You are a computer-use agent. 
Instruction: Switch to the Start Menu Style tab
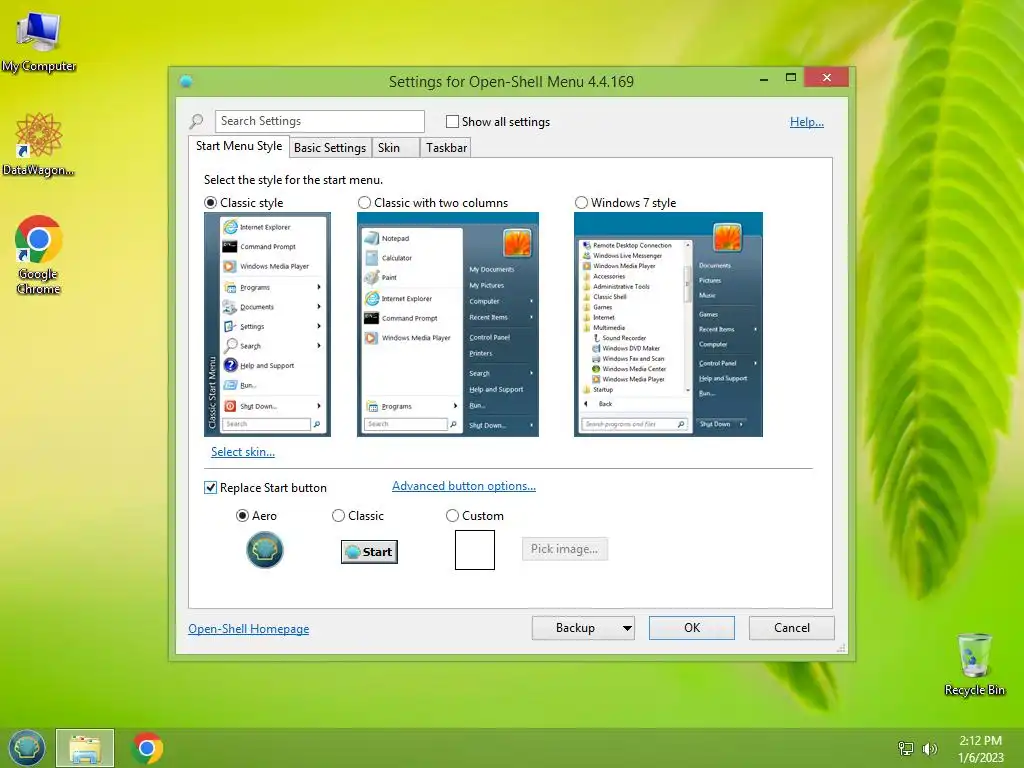pyautogui.click(x=239, y=146)
